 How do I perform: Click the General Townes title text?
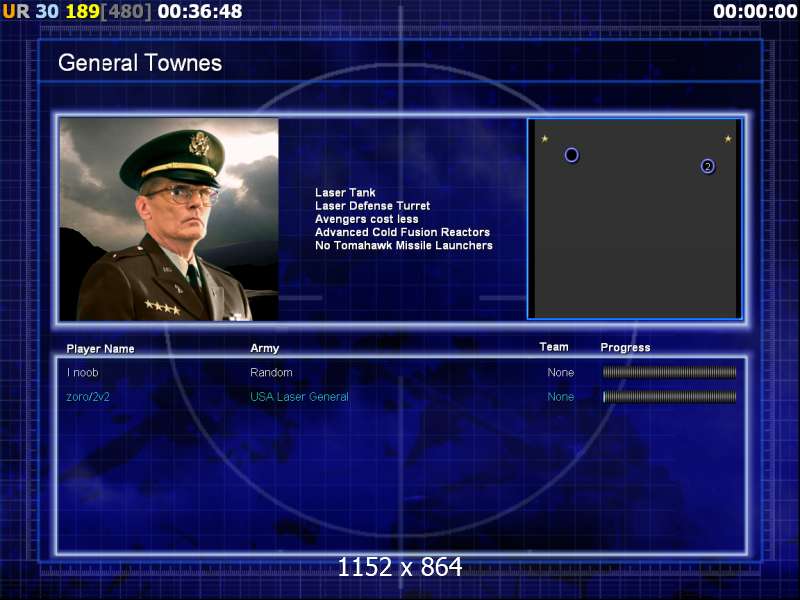[x=140, y=63]
